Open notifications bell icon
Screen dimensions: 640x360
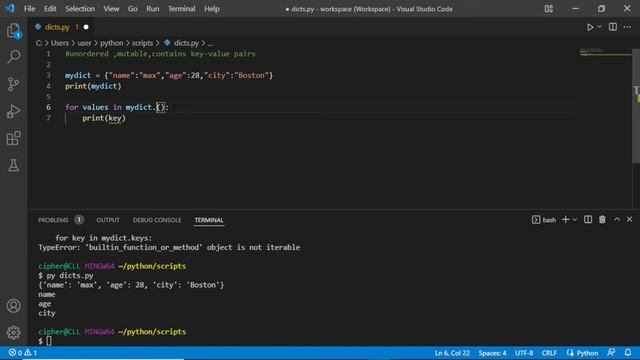click(628, 353)
